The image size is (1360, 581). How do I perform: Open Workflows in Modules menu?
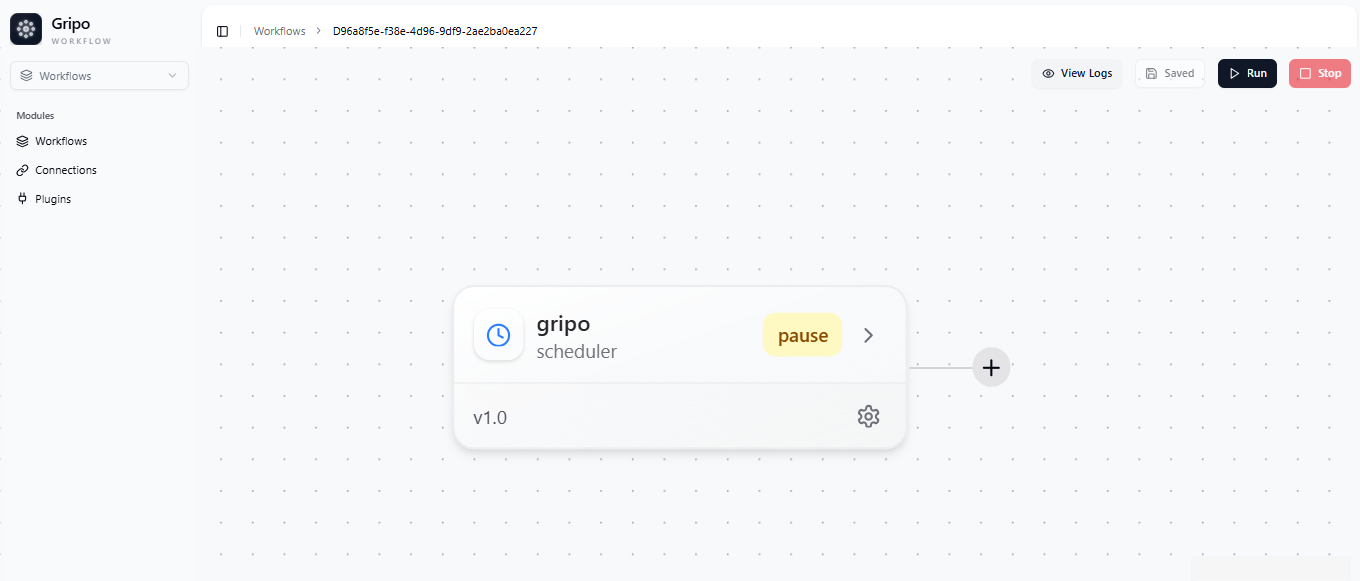[61, 141]
